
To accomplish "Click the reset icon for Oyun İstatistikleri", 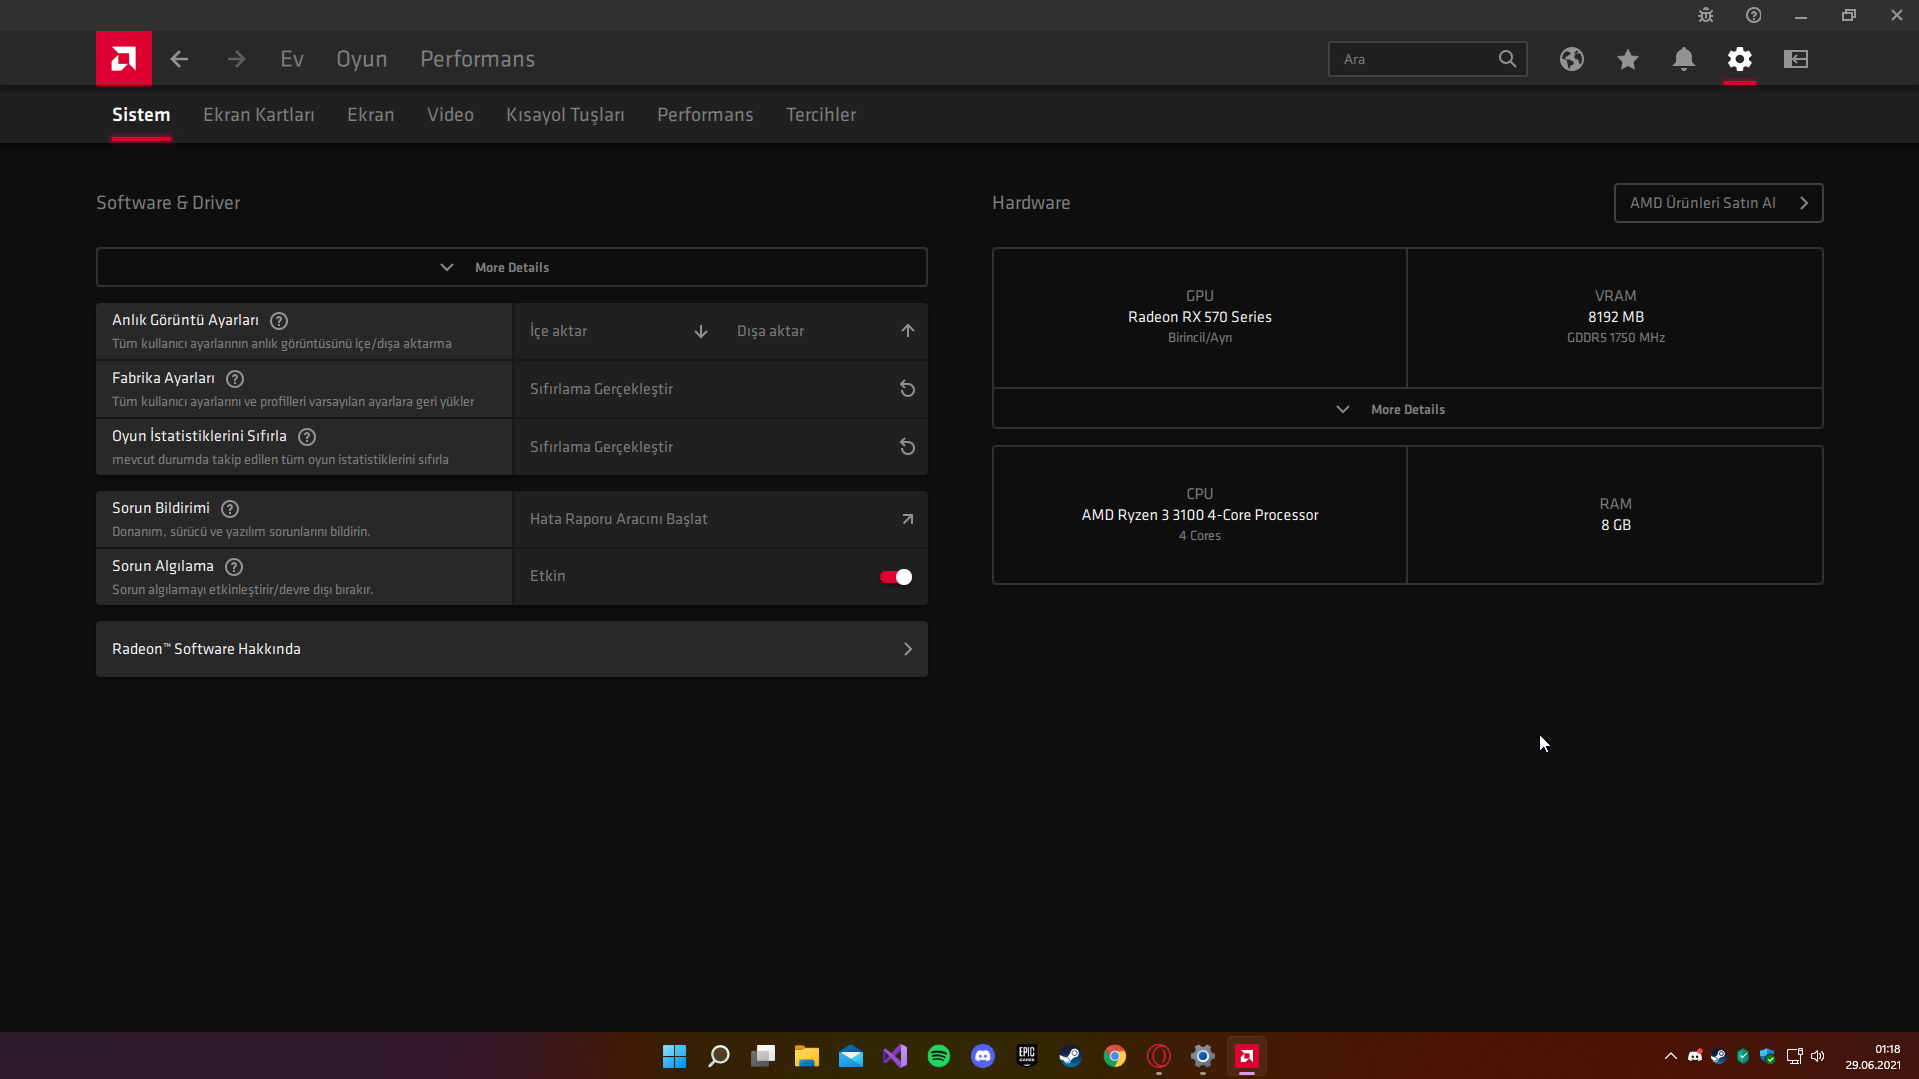I will 907,447.
